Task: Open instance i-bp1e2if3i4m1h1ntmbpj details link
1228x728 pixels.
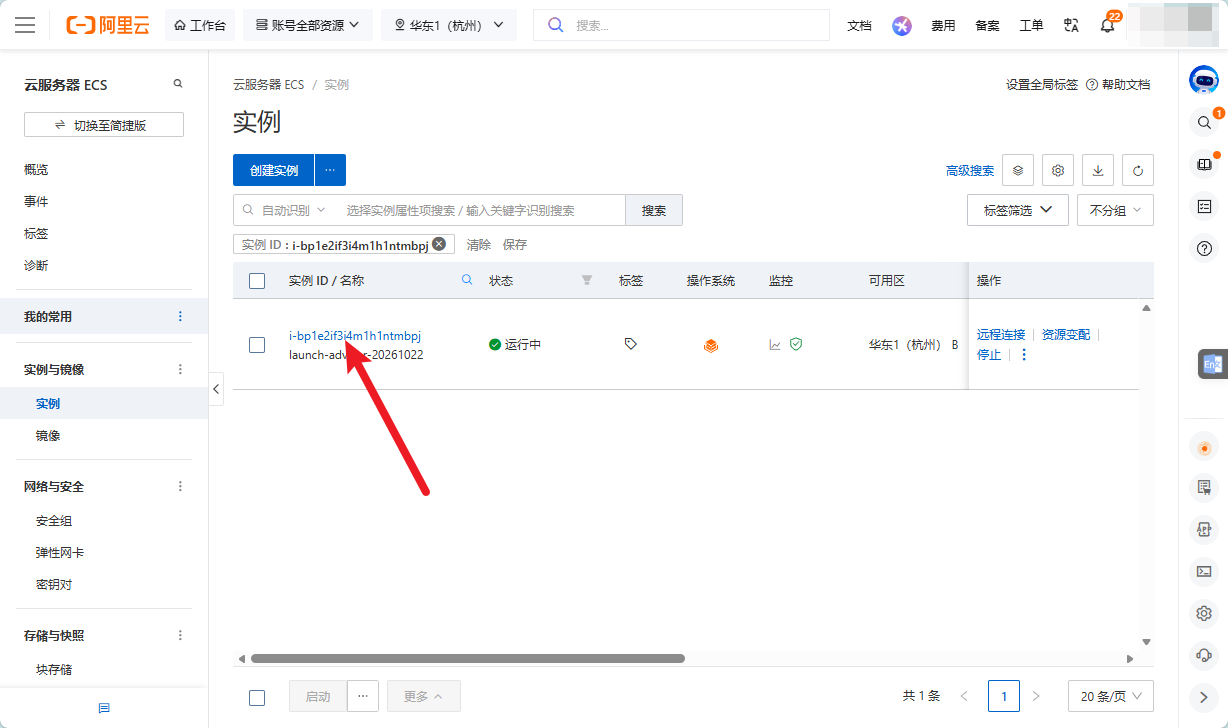Action: click(x=355, y=336)
